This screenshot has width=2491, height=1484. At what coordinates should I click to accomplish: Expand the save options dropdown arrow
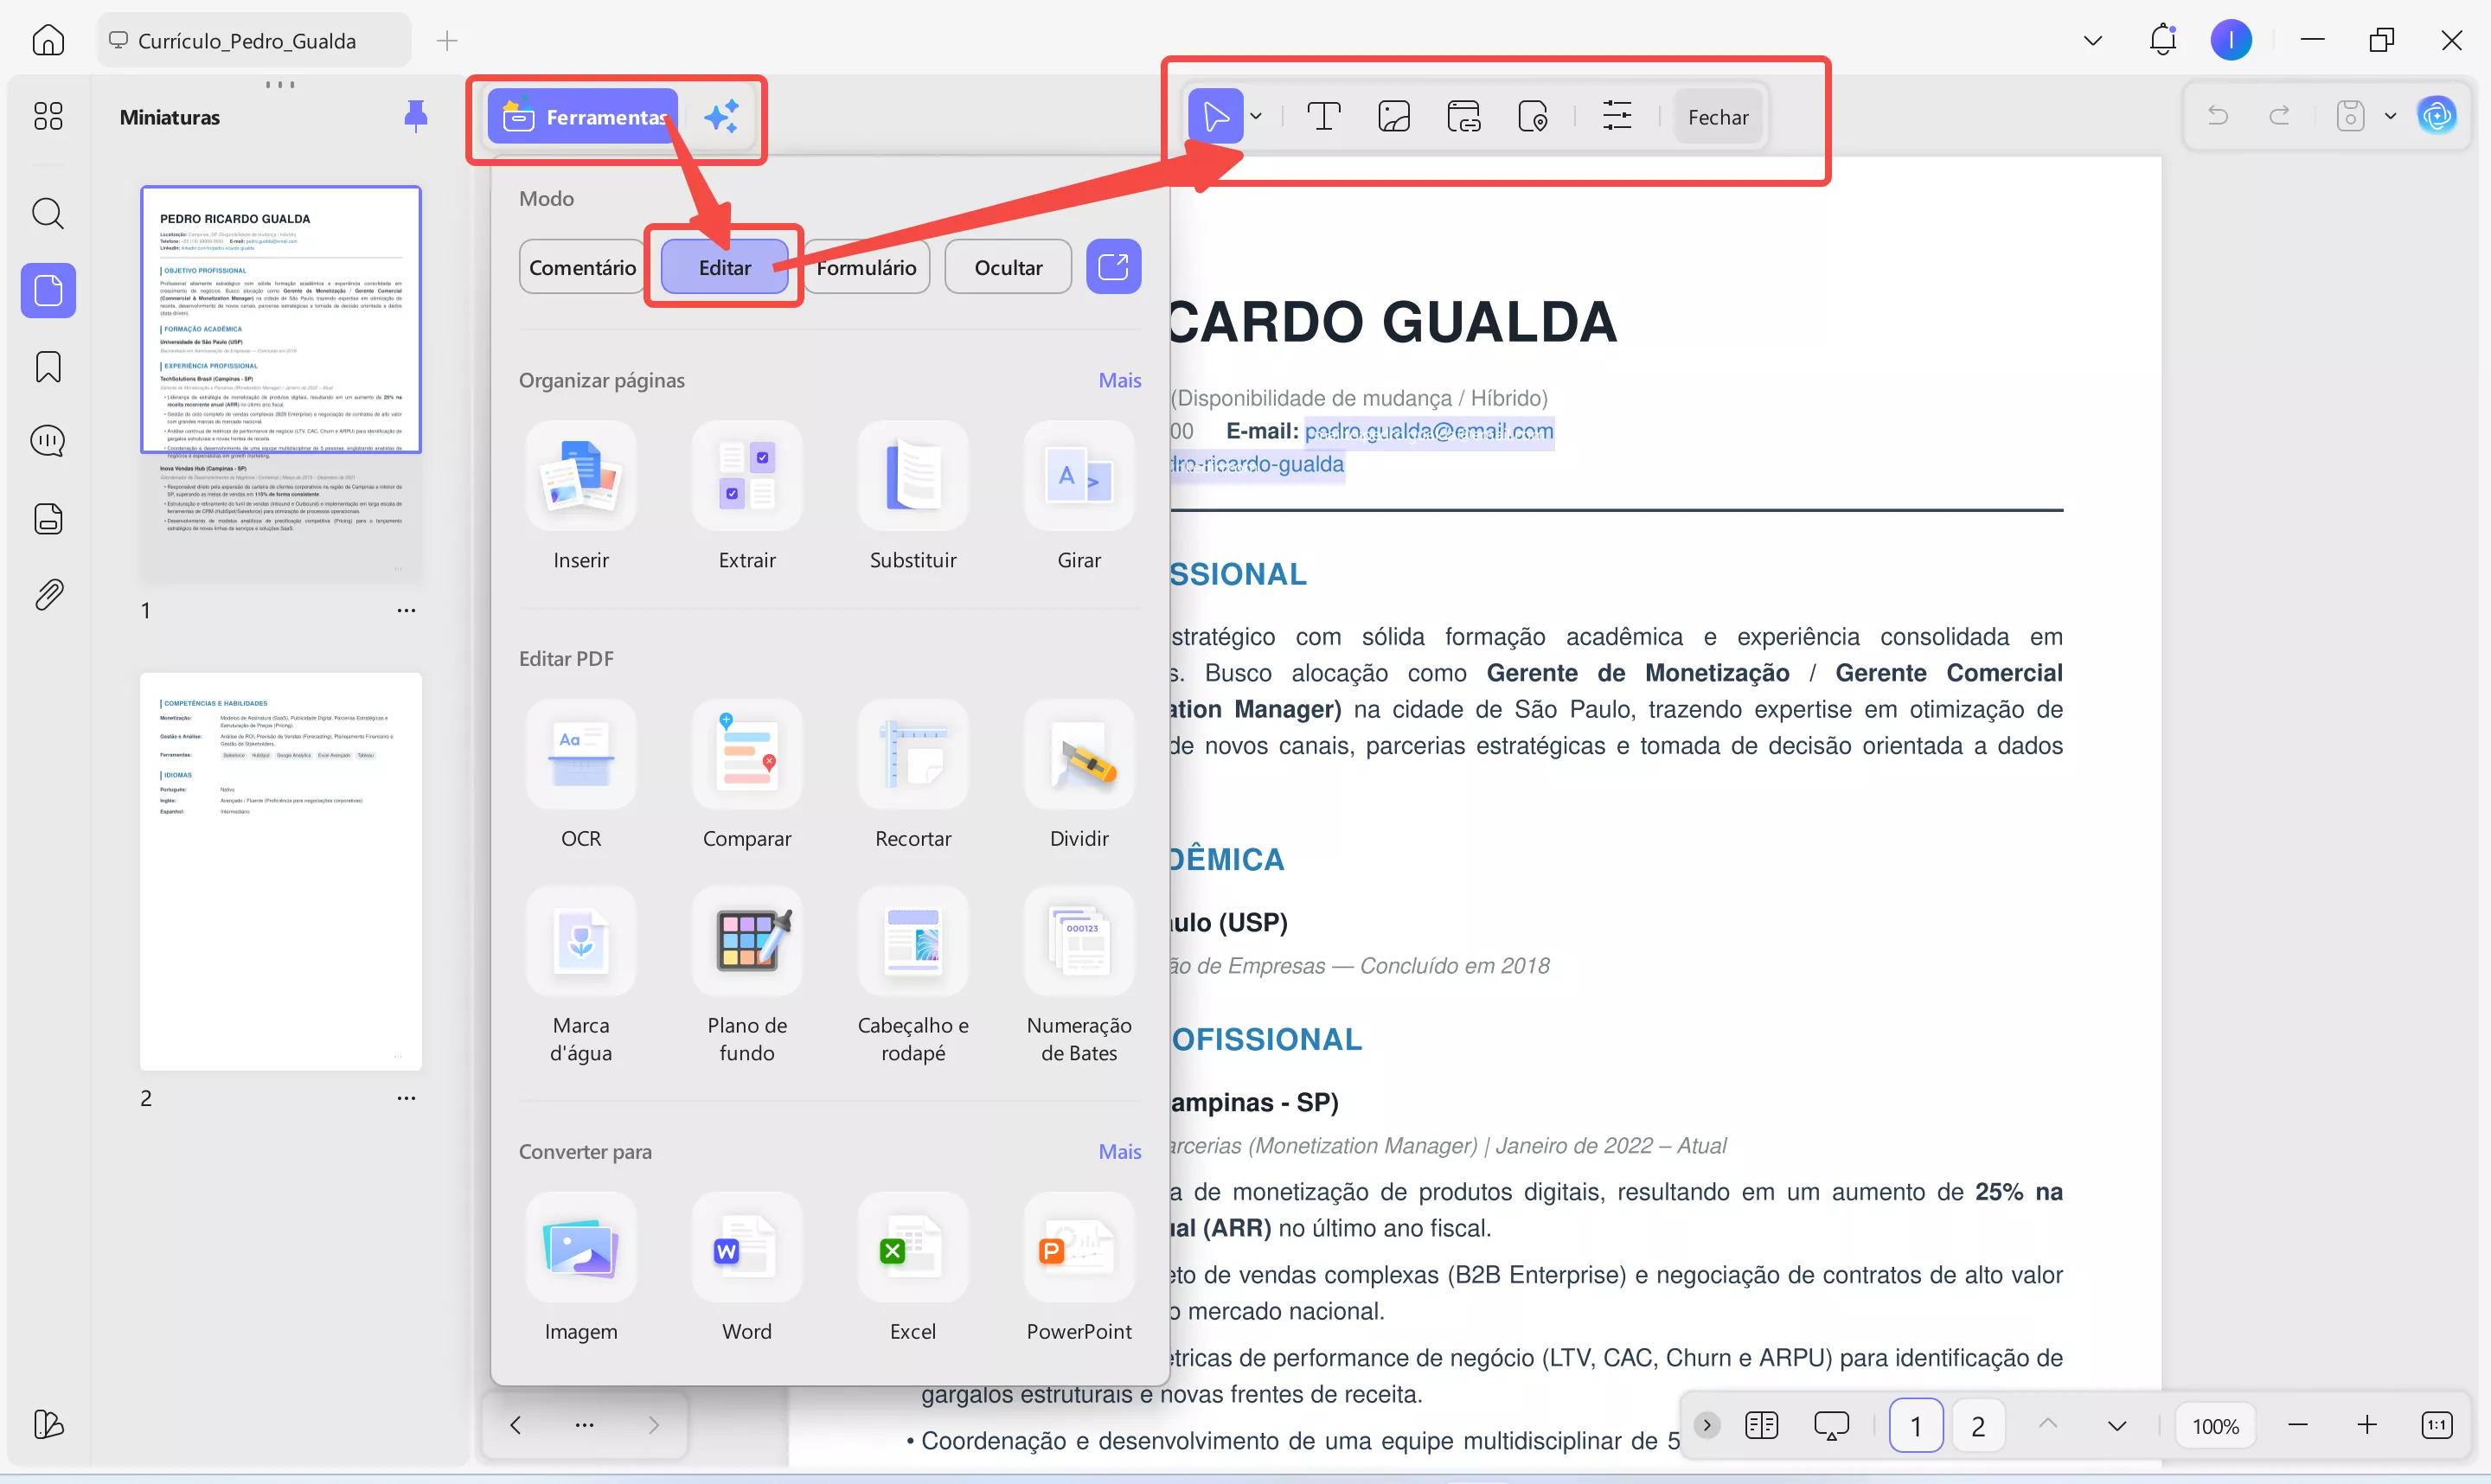click(2390, 116)
